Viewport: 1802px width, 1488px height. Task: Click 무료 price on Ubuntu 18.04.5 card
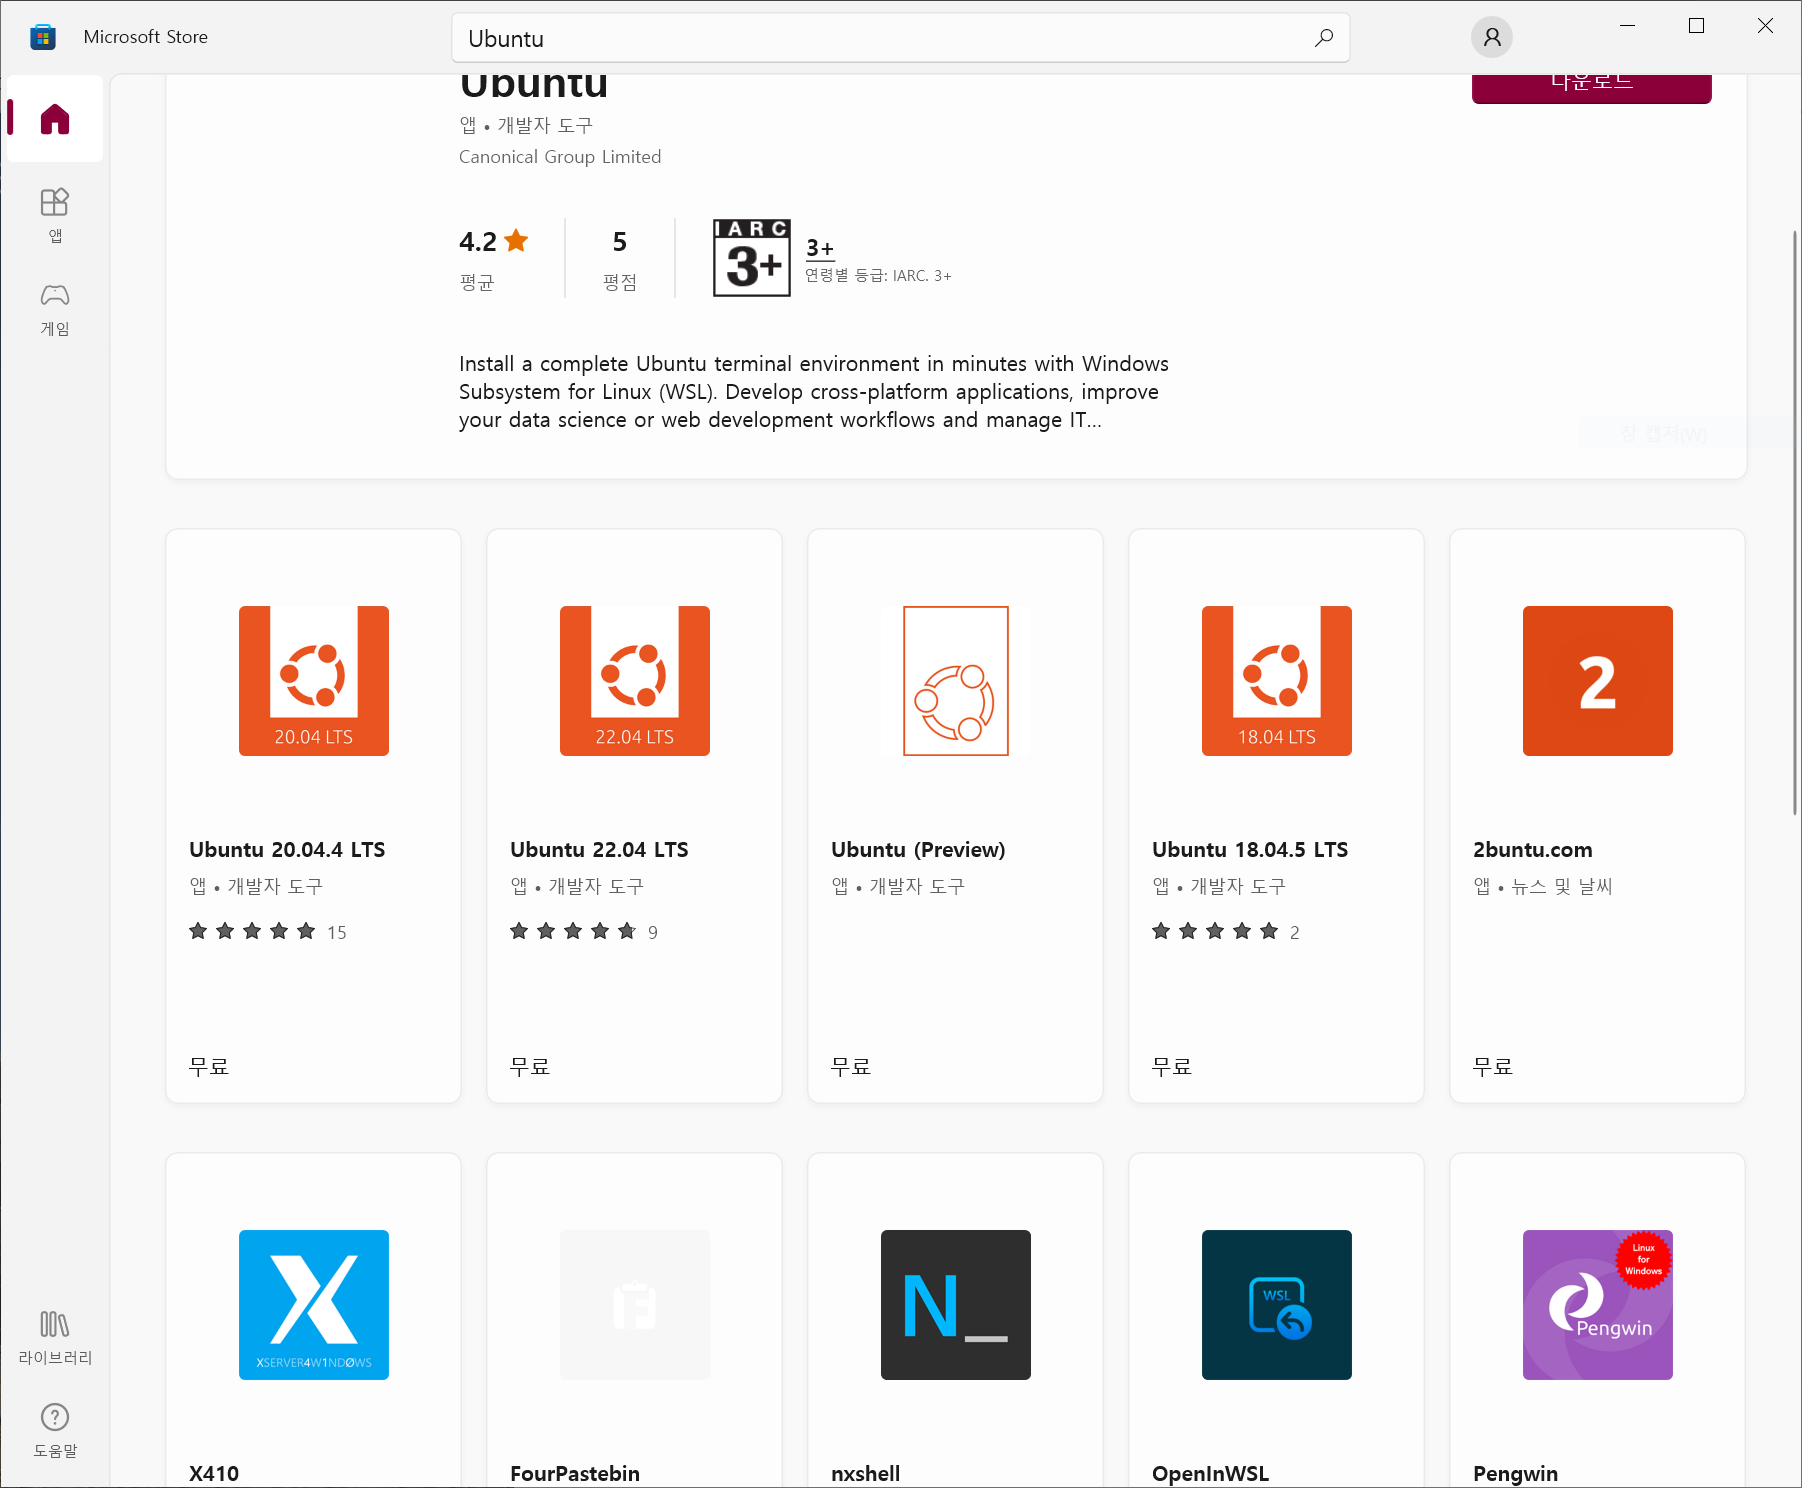click(1172, 1067)
